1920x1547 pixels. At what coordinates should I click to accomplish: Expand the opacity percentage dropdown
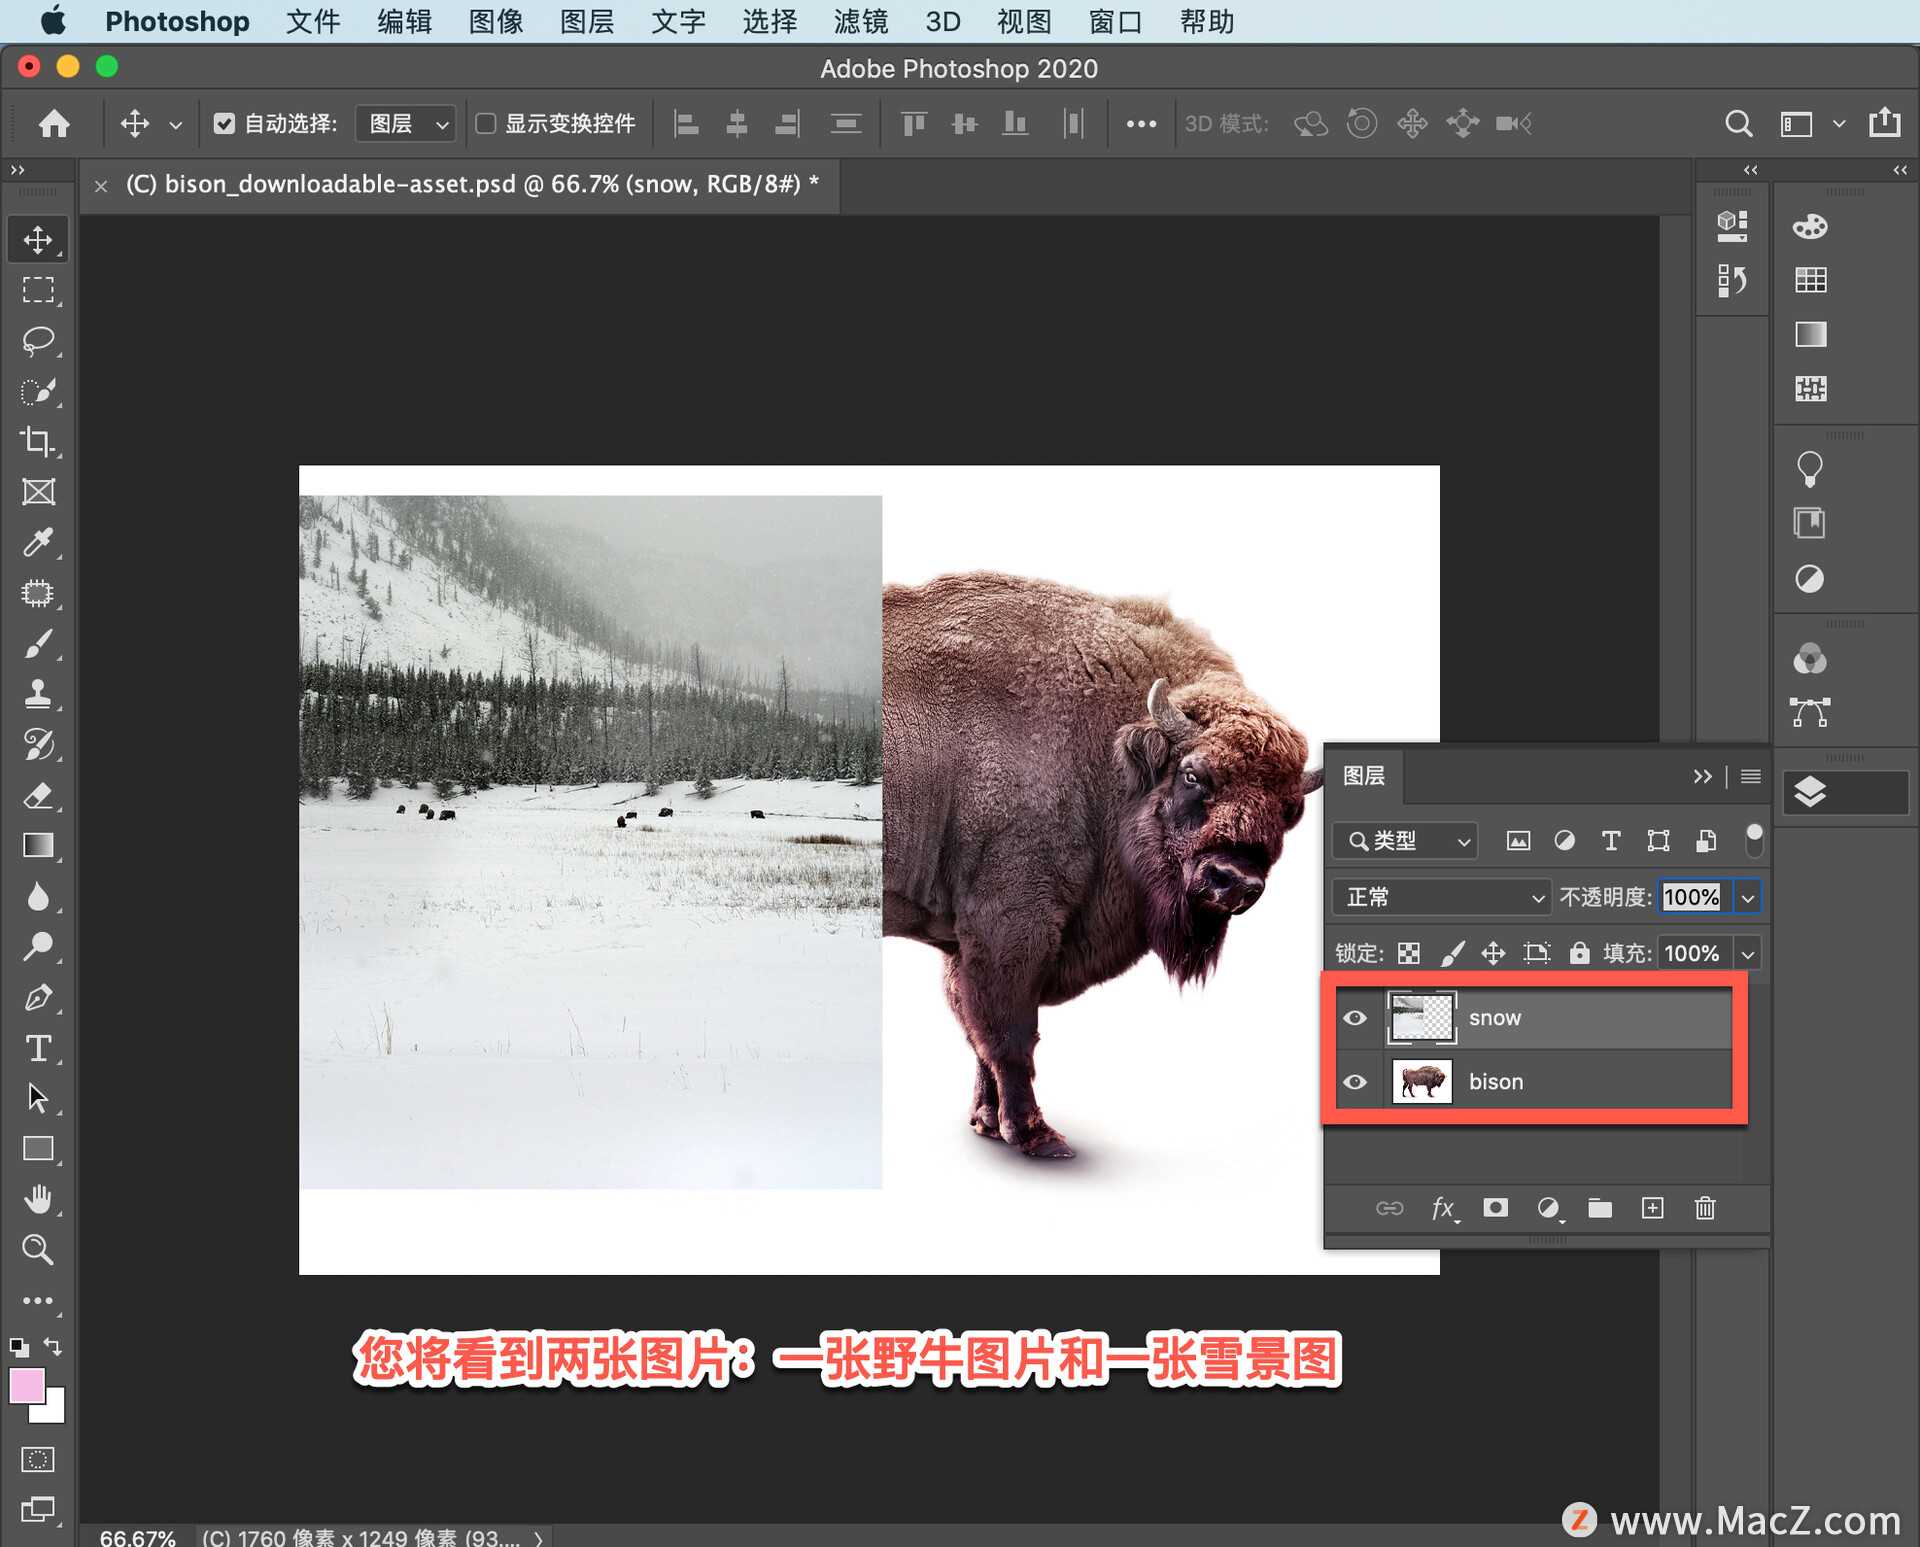tap(1748, 895)
